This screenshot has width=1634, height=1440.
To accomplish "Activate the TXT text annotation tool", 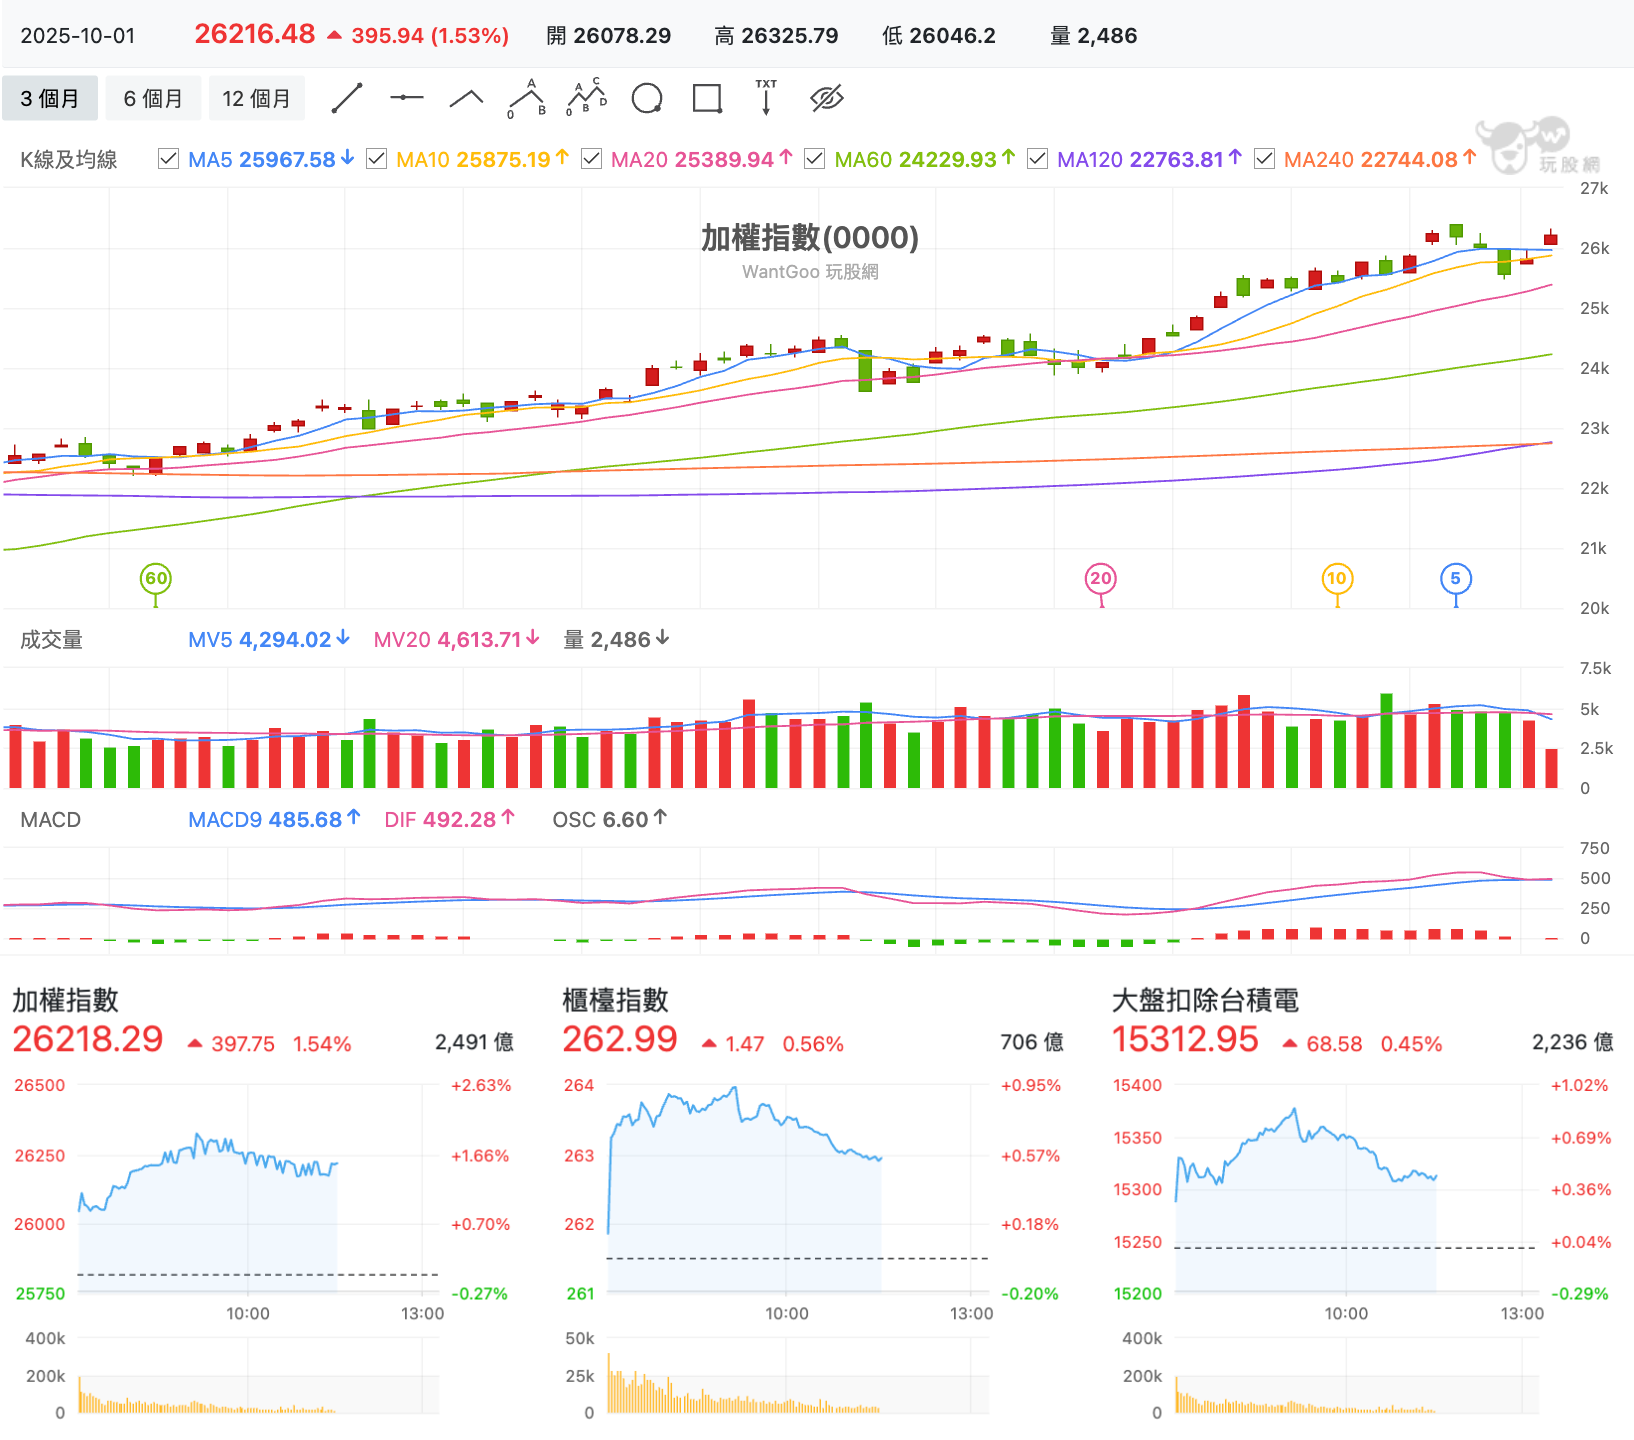I will (x=766, y=98).
